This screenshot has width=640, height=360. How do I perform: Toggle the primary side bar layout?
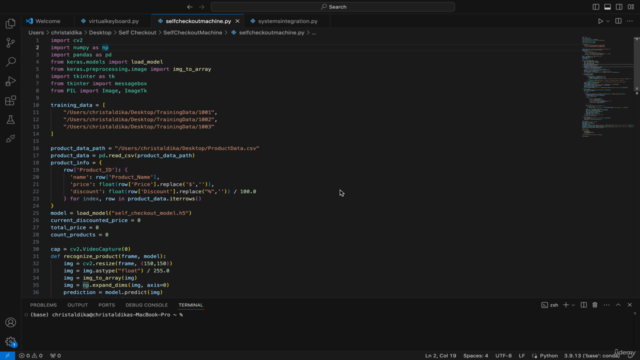tap(596, 7)
